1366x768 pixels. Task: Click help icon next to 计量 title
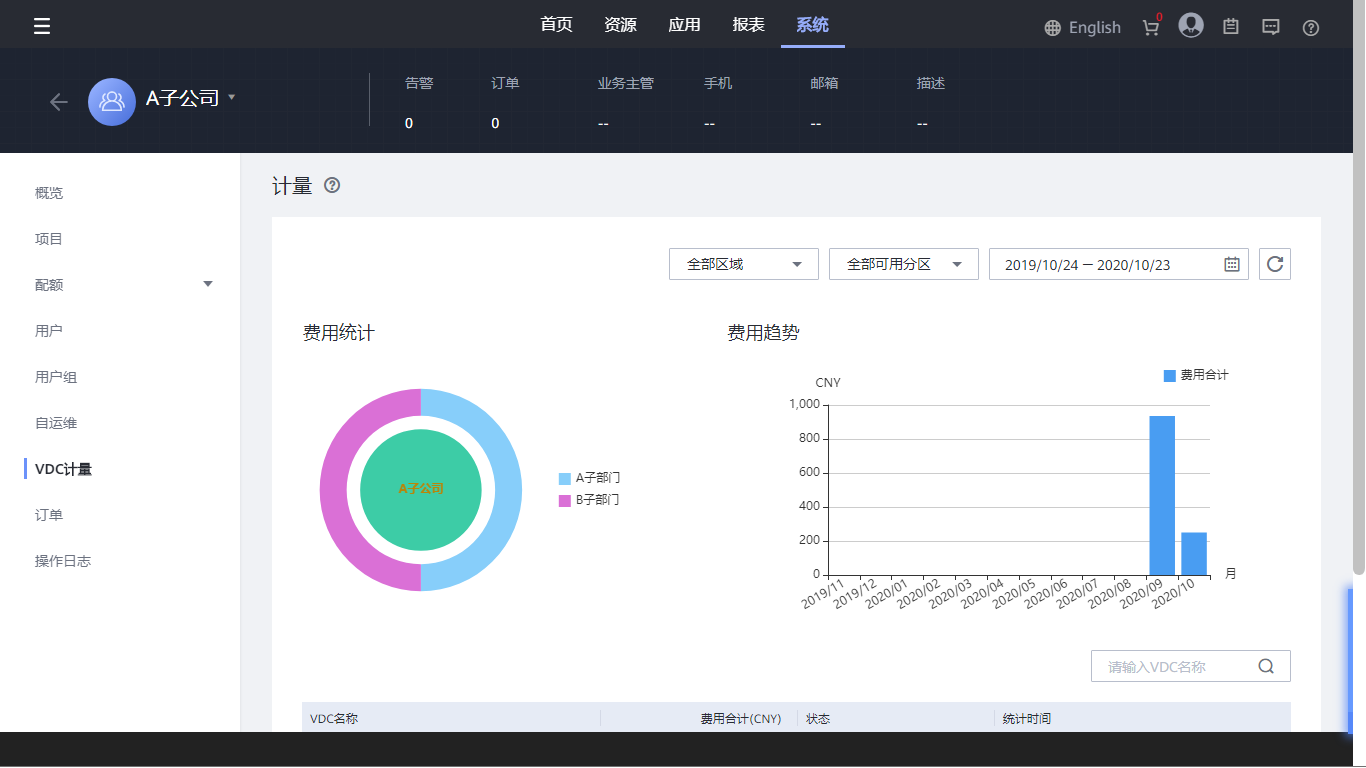click(x=332, y=185)
